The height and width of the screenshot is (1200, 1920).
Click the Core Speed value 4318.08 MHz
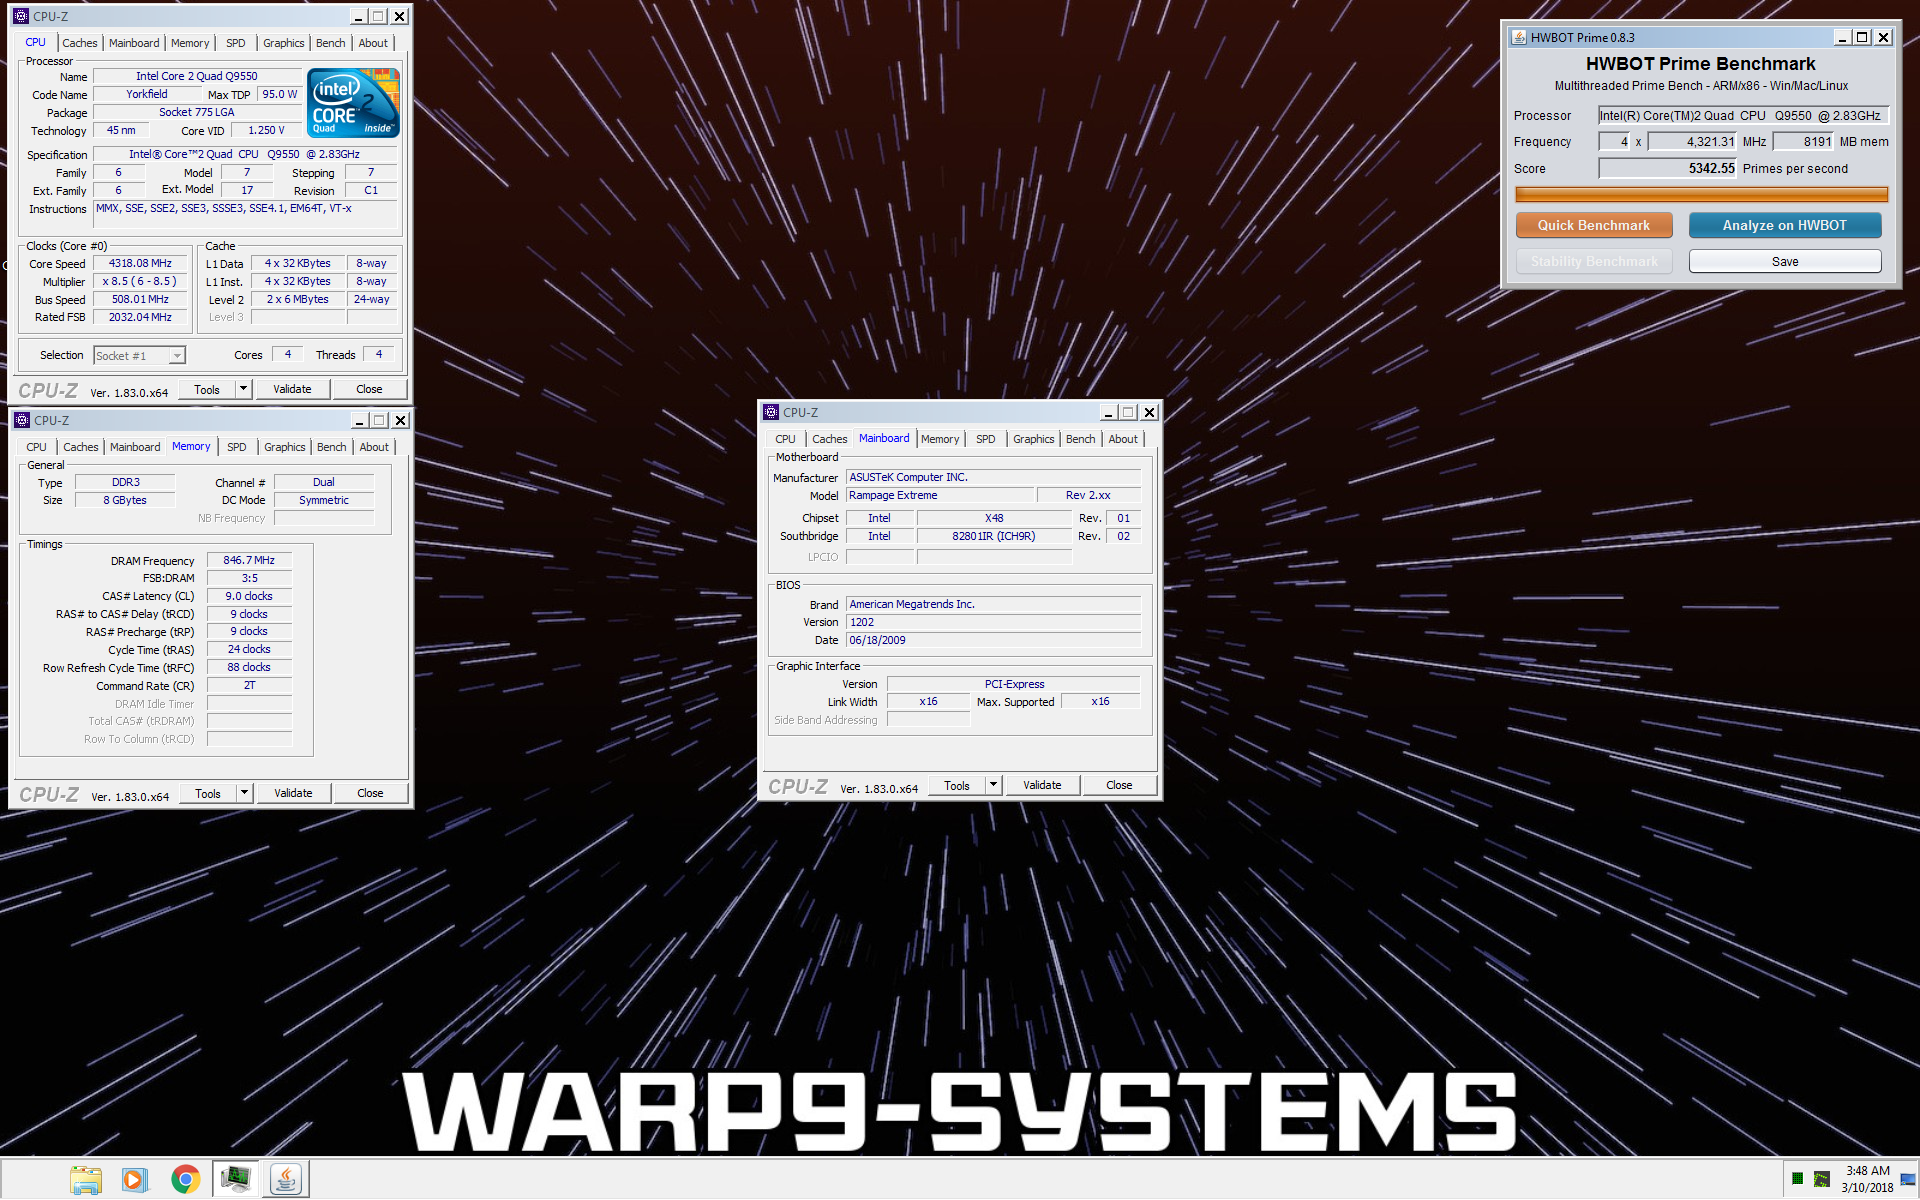(141, 263)
